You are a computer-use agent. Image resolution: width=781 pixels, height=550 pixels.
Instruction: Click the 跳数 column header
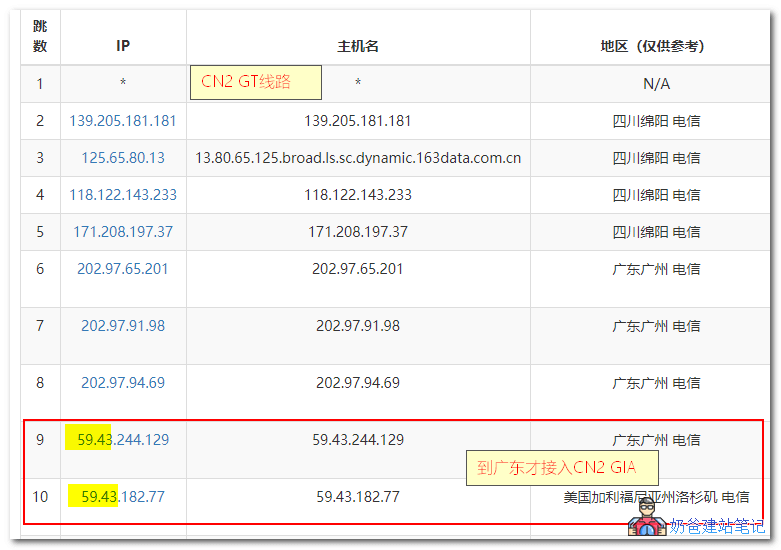click(x=40, y=37)
